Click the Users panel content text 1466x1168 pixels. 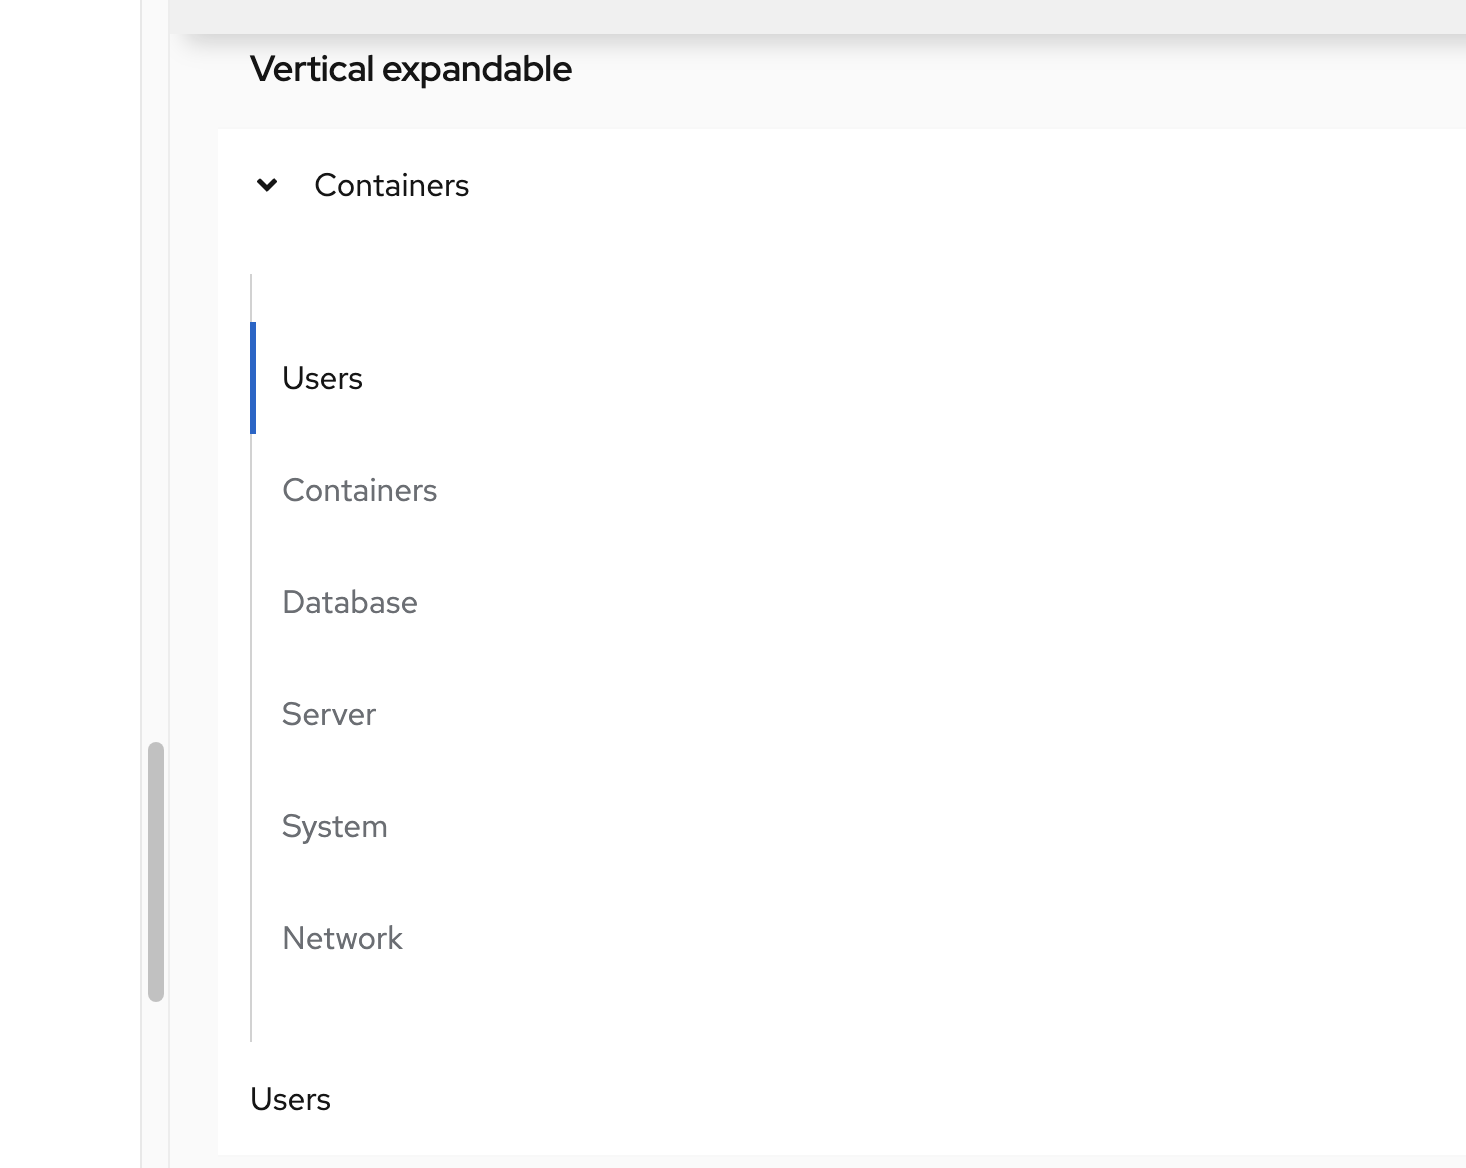(290, 1099)
